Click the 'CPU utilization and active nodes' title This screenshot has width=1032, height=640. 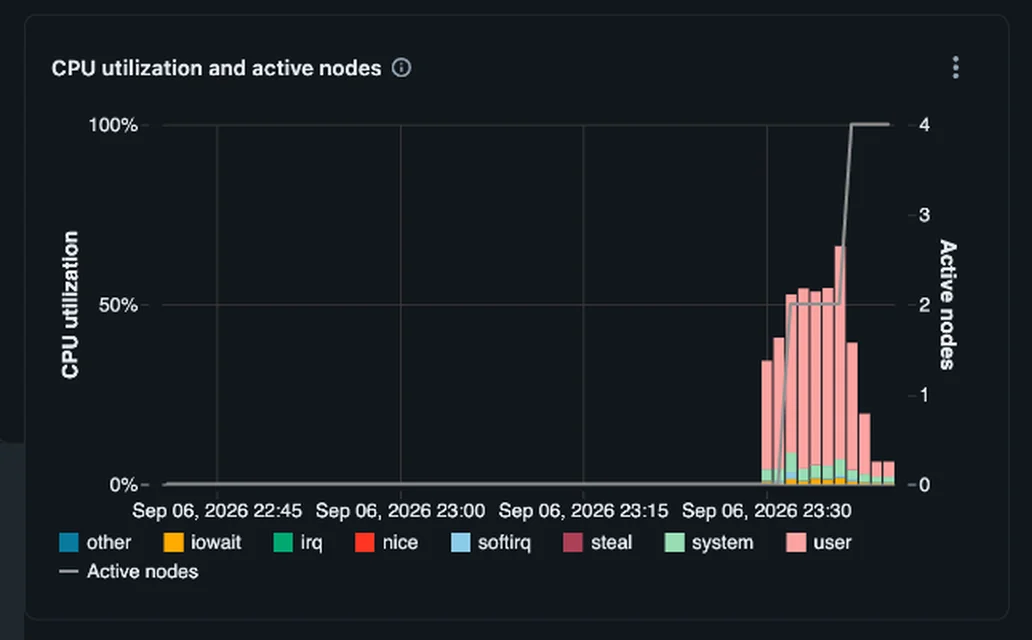tap(217, 68)
